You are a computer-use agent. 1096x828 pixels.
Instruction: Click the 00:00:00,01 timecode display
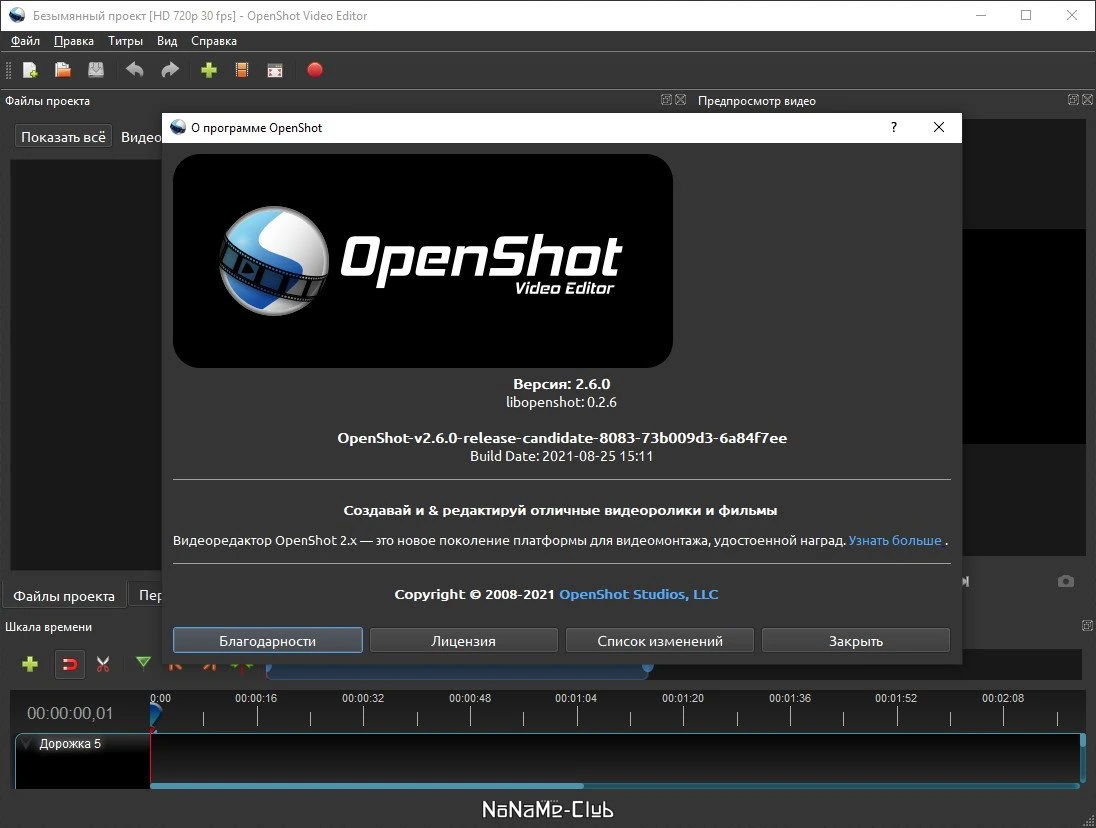pos(70,713)
